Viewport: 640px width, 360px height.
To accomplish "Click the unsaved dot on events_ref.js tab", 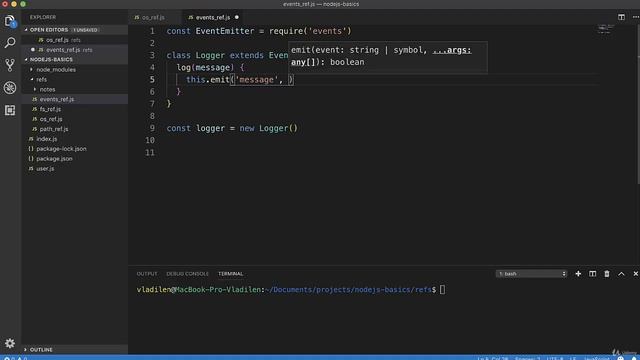I will (x=237, y=17).
